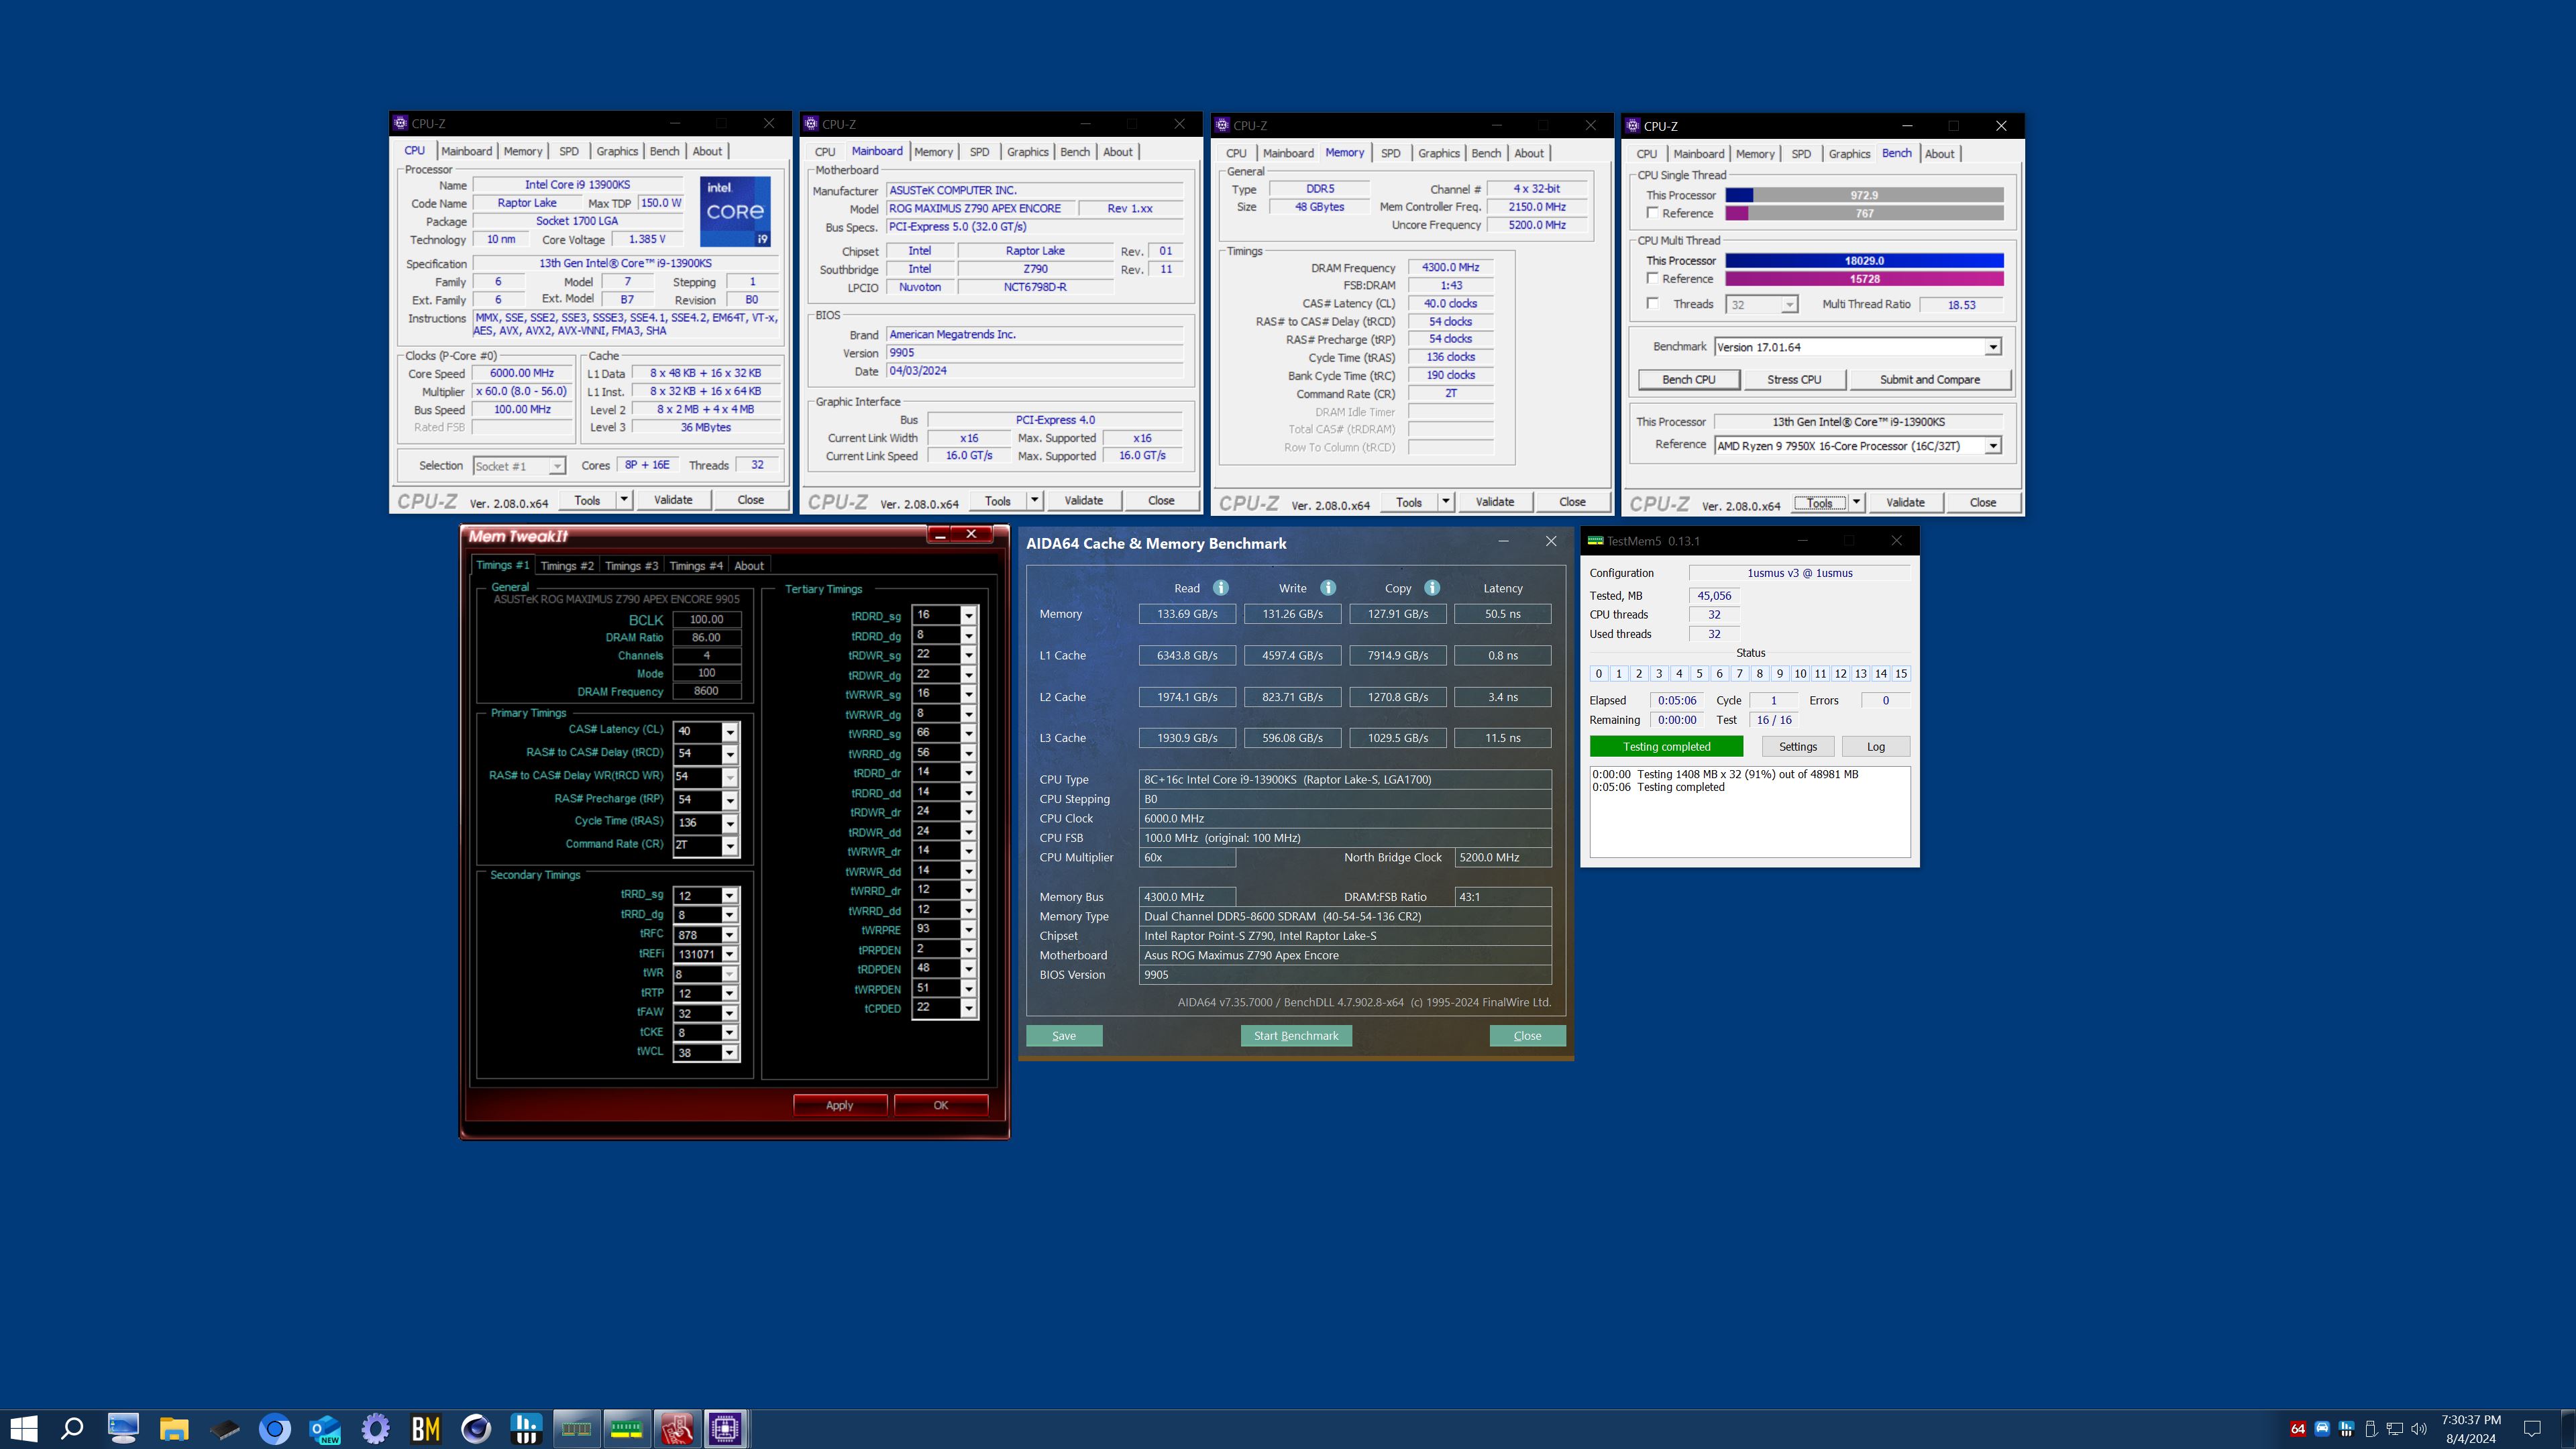Switch to TestMem5 green RAM taskbar icon
The image size is (2576, 1449).
tap(627, 1428)
